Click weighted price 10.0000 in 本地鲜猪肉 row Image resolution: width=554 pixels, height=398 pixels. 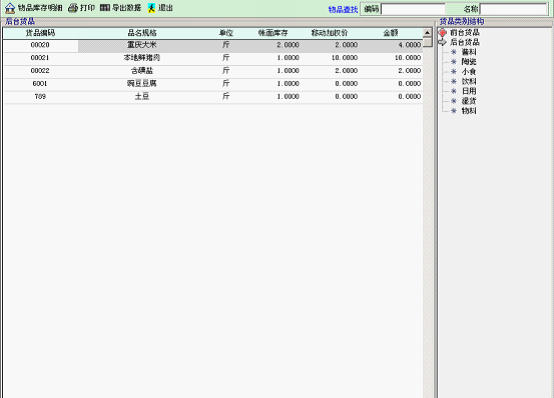coord(344,58)
